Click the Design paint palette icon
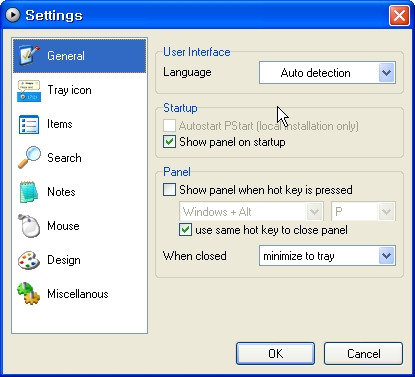The height and width of the screenshot is (377, 415). [x=29, y=260]
